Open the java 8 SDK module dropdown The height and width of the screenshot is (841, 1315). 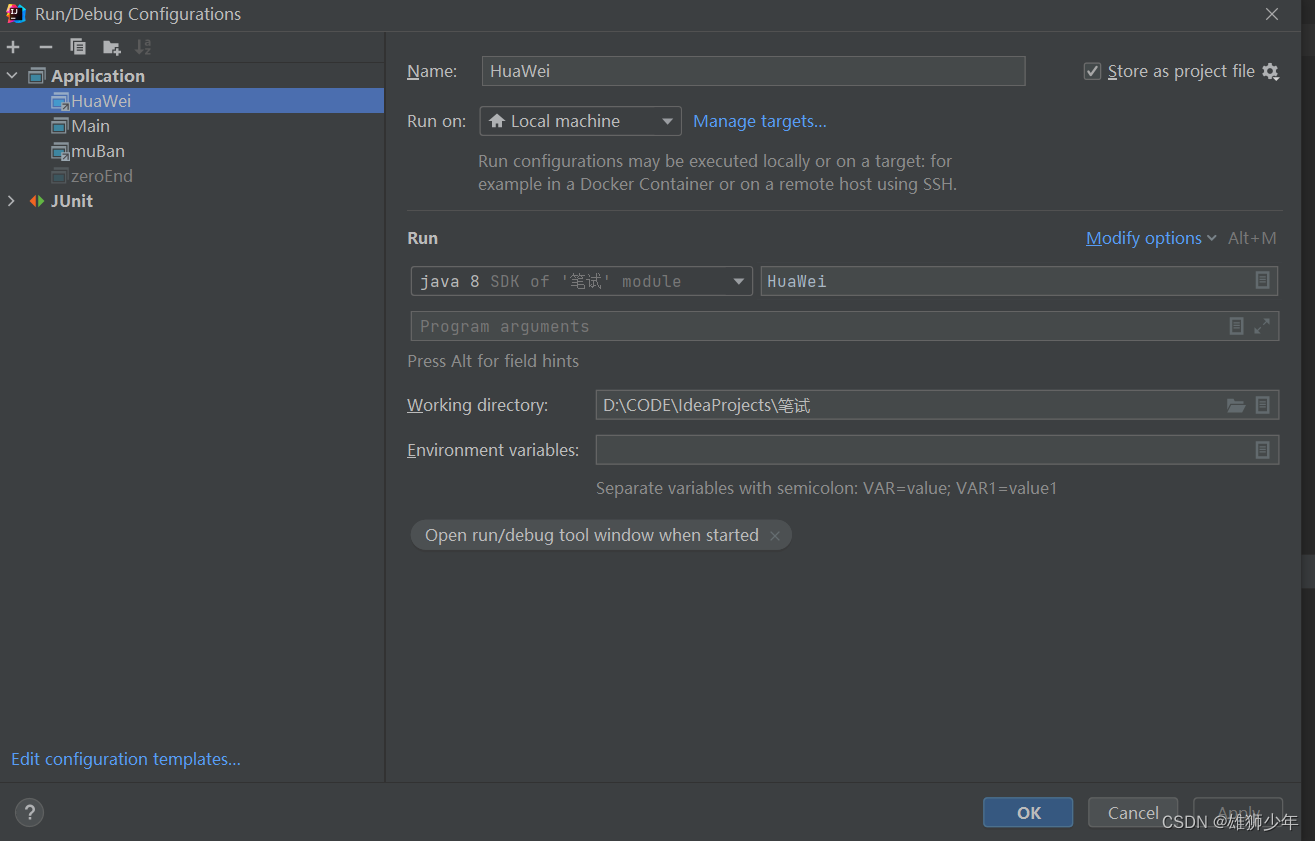(582, 281)
